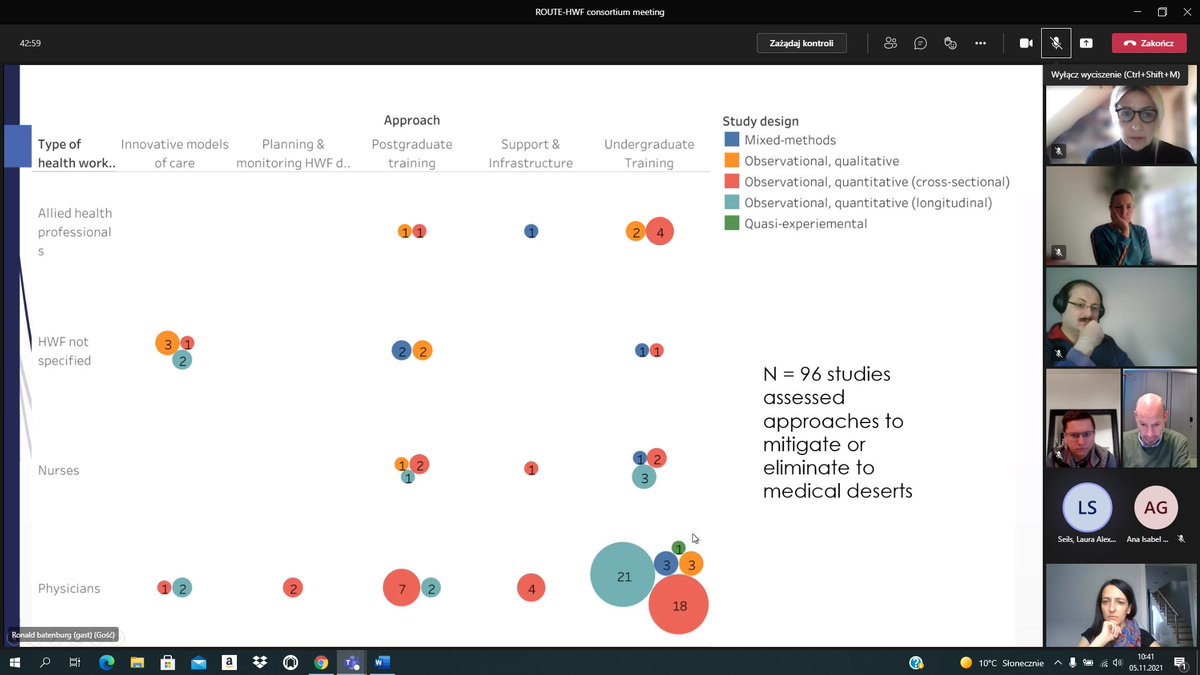This screenshot has width=1200, height=675.
Task: Expand the hidden system tray icons
Action: 1059,662
